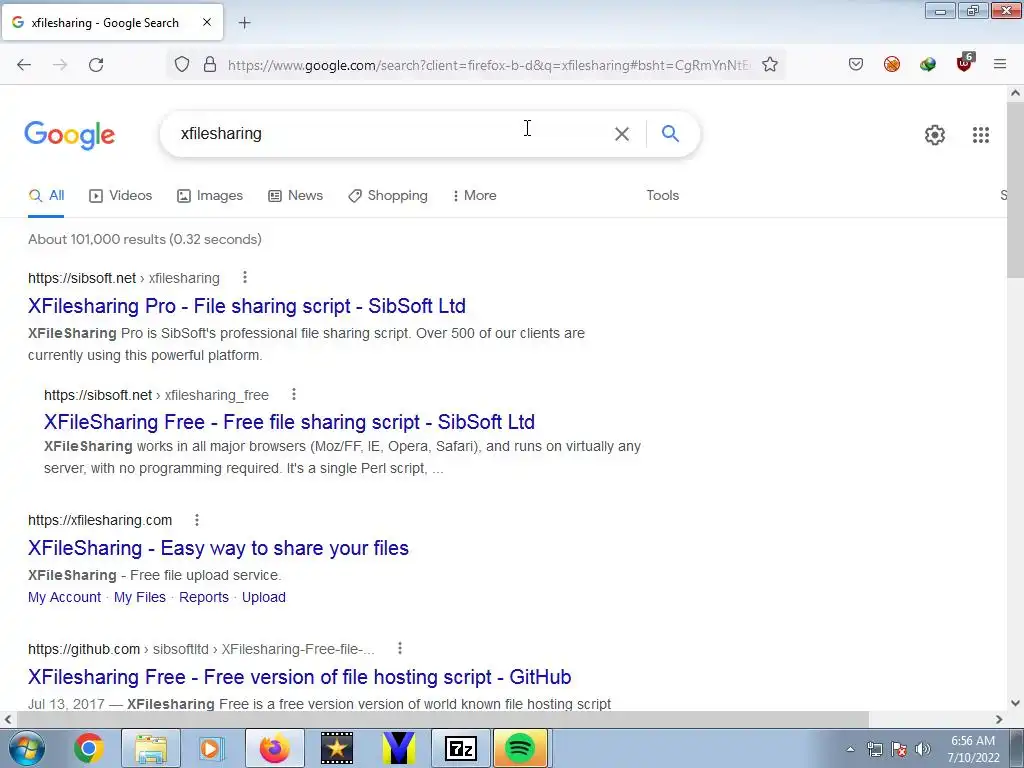This screenshot has width=1024, height=768.
Task: Open XFilesharing Pro SibSoft result
Action: point(247,306)
